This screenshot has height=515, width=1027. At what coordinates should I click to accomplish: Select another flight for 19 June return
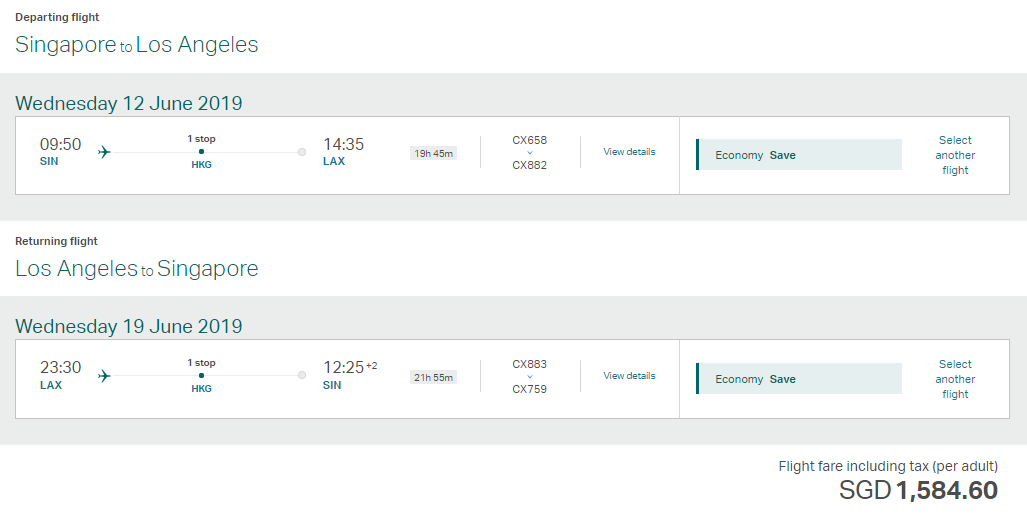click(955, 379)
